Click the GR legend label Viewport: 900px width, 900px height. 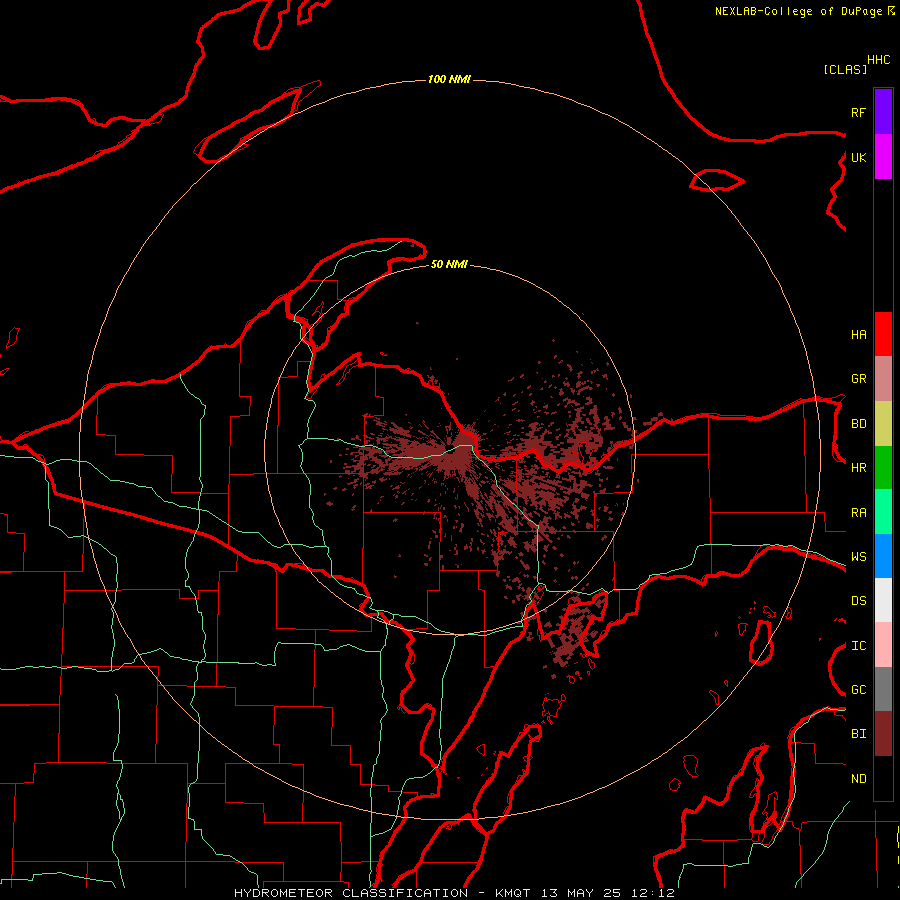(x=858, y=379)
